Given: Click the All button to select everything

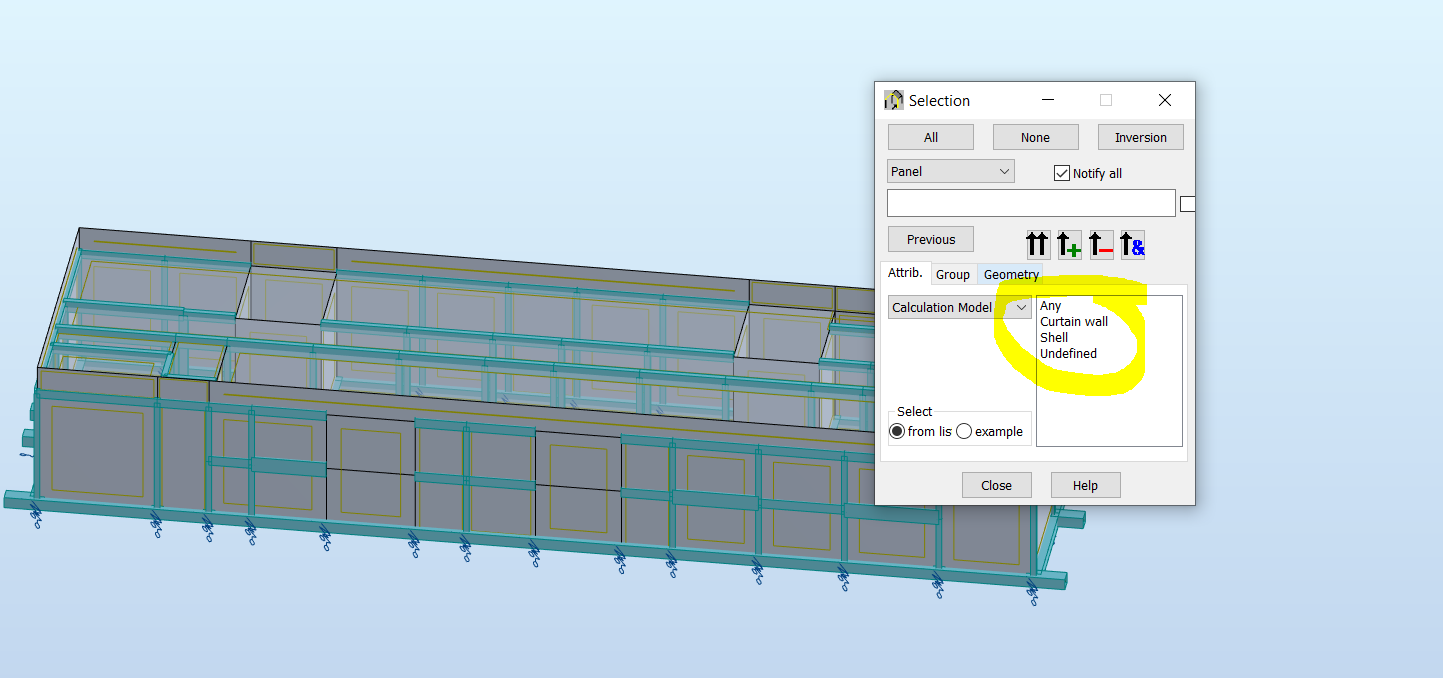Looking at the screenshot, I should pos(930,136).
